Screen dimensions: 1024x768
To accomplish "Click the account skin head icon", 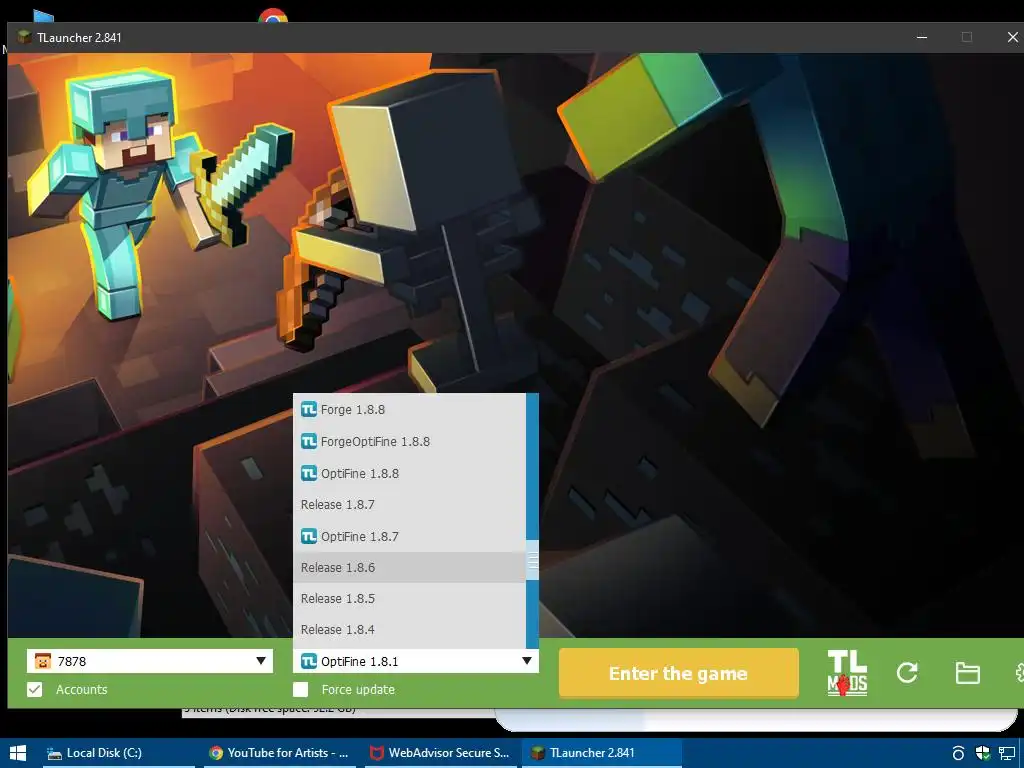I will pos(42,661).
